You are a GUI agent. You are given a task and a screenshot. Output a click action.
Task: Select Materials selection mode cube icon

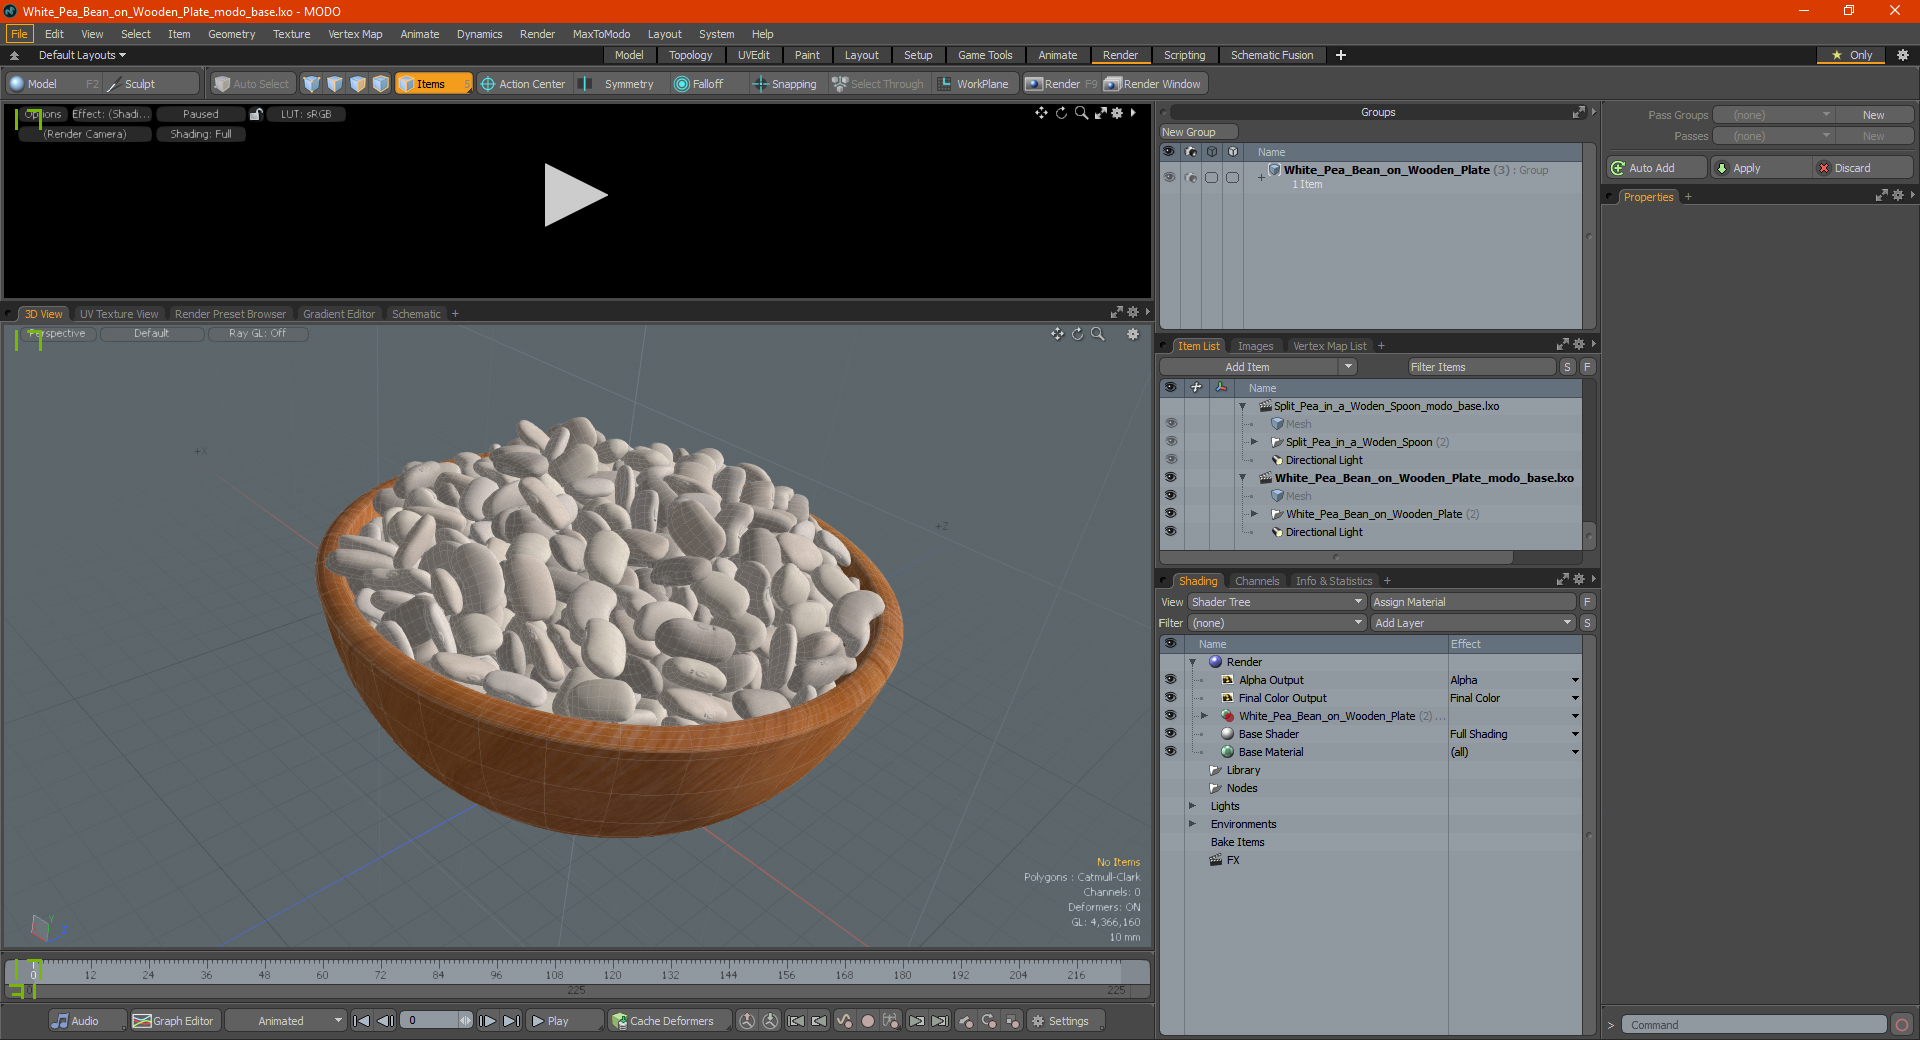381,84
